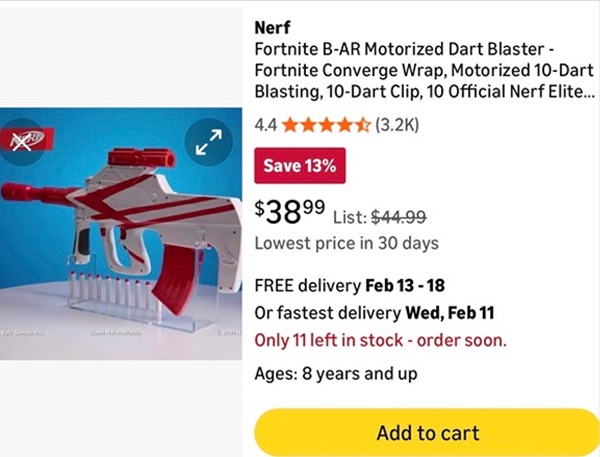This screenshot has width=600, height=457.
Task: Click the FREE delivery Feb 13 - 18 text
Action: [361, 283]
